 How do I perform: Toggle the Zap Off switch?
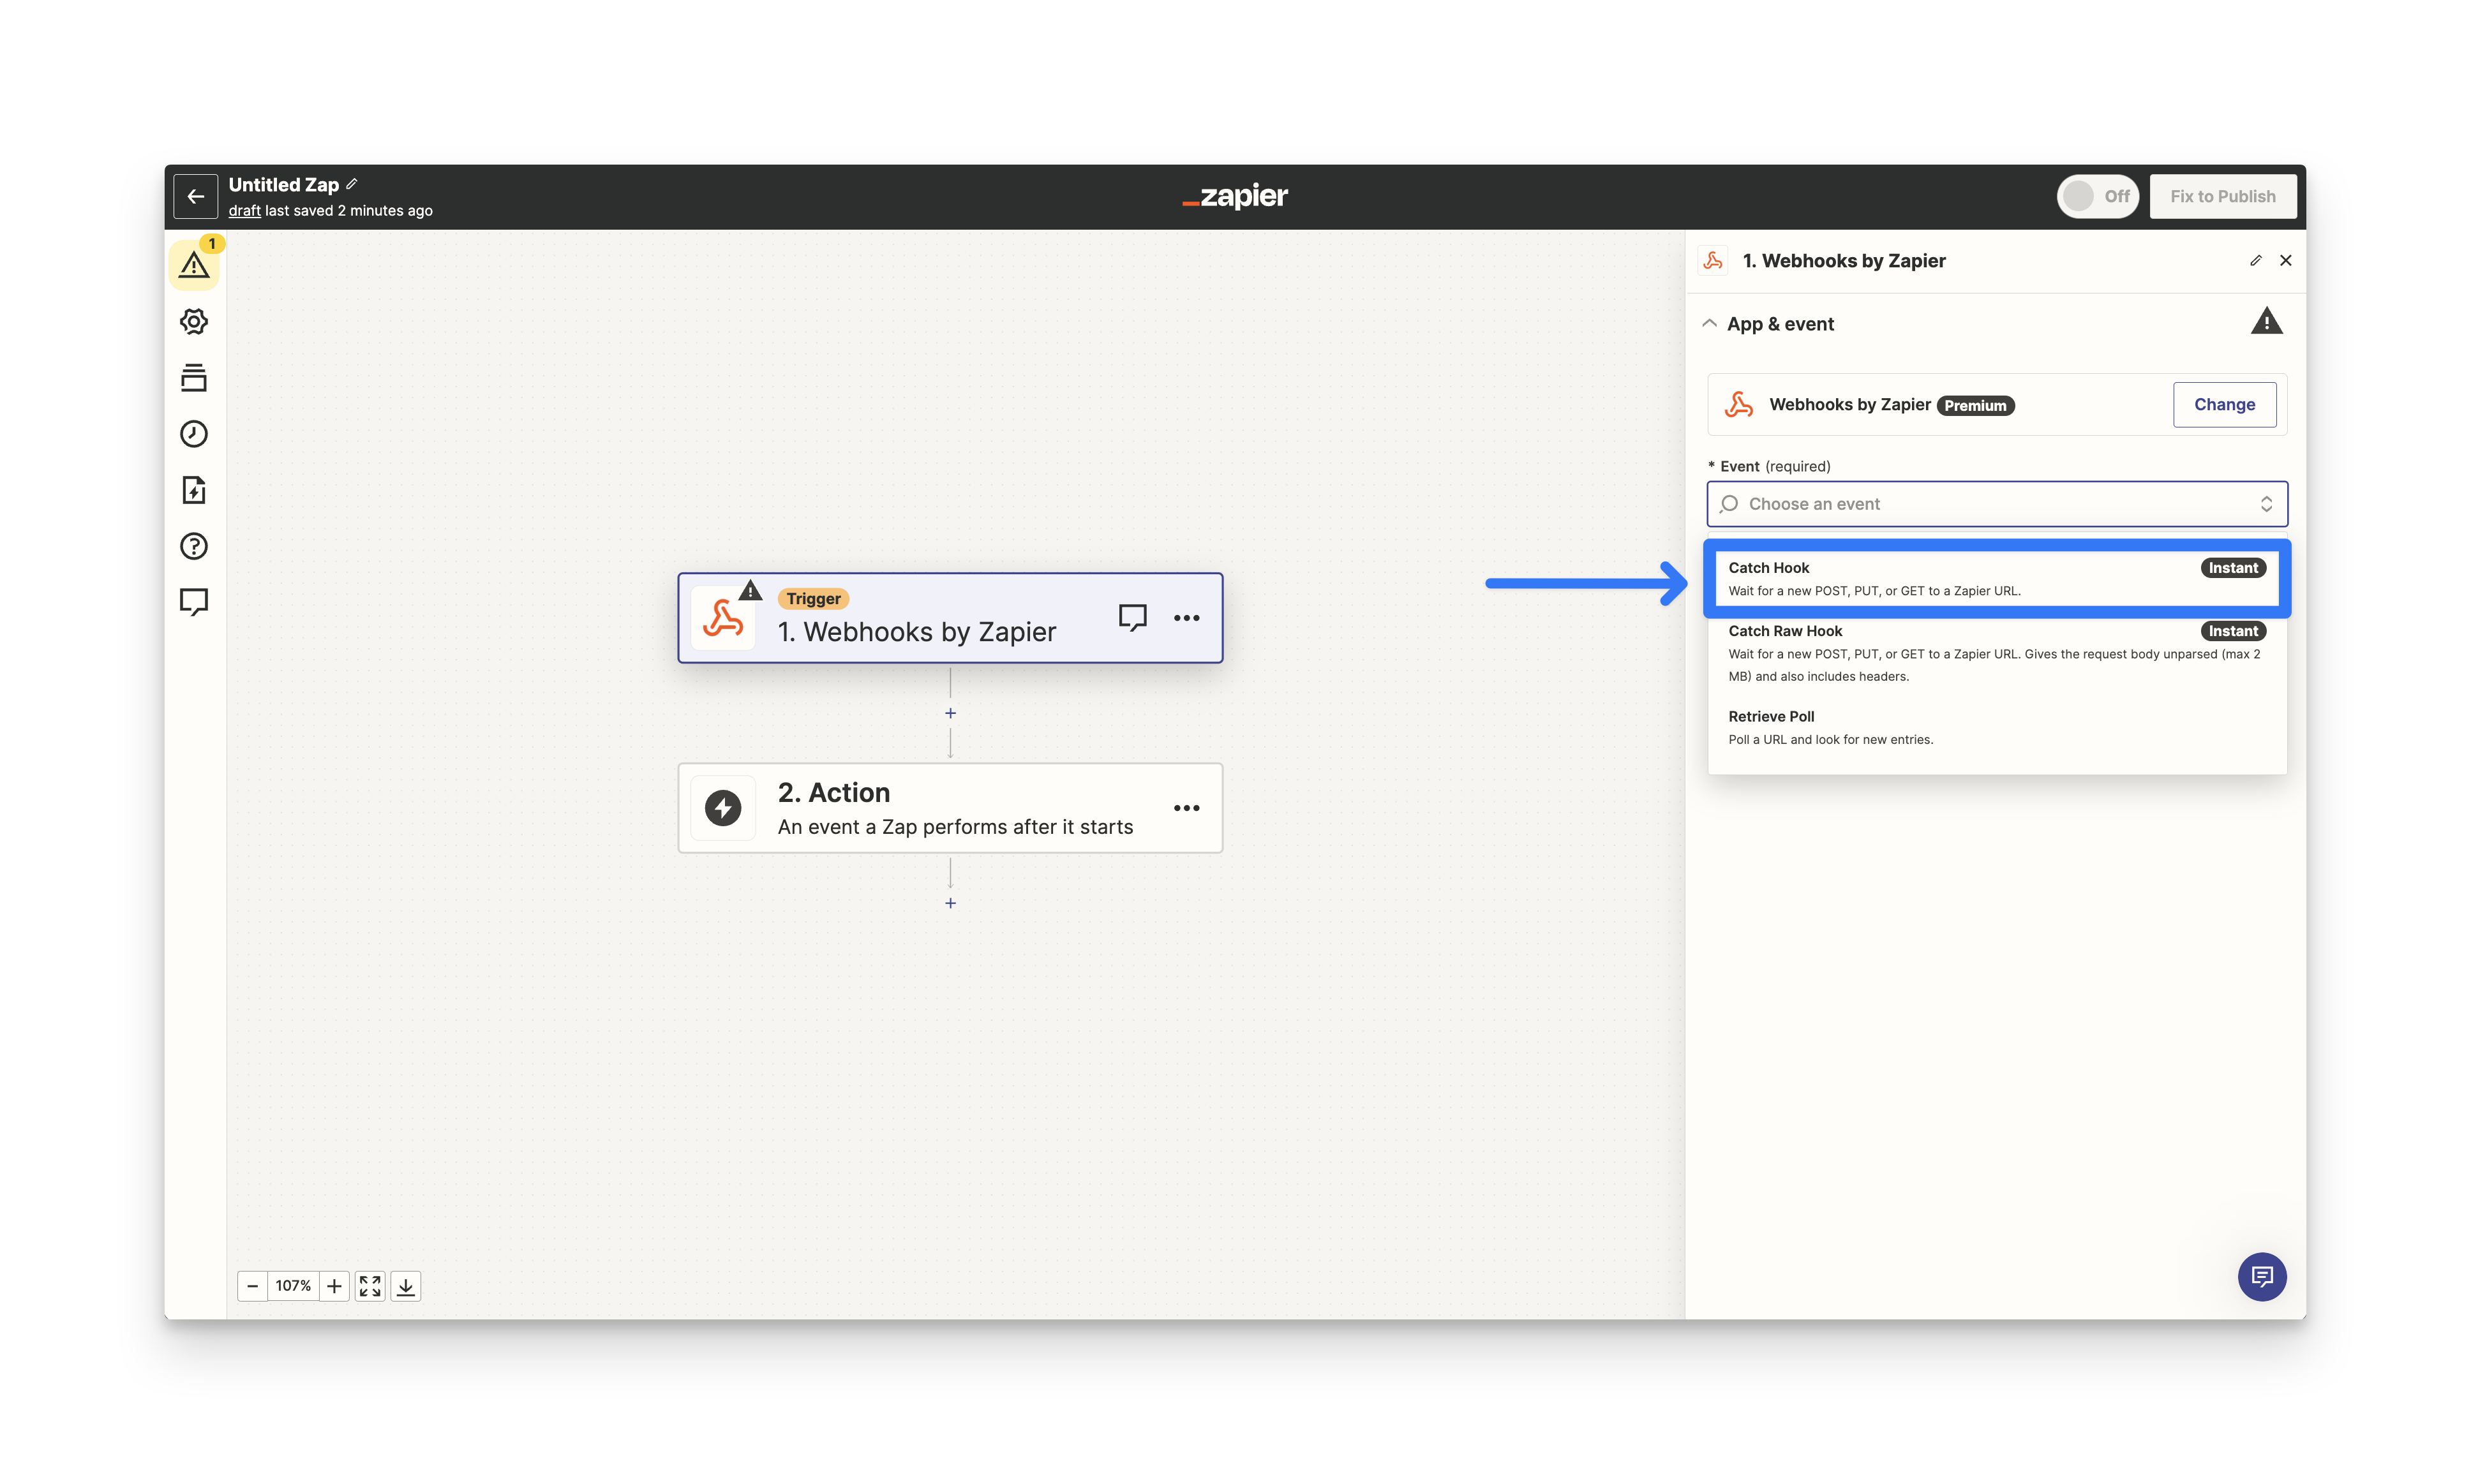(x=2096, y=196)
